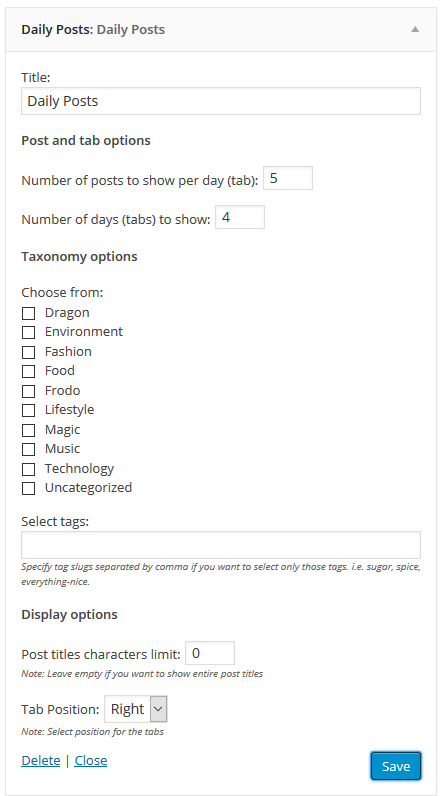The image size is (440, 796).
Task: Click the Delete link
Action: click(x=41, y=760)
